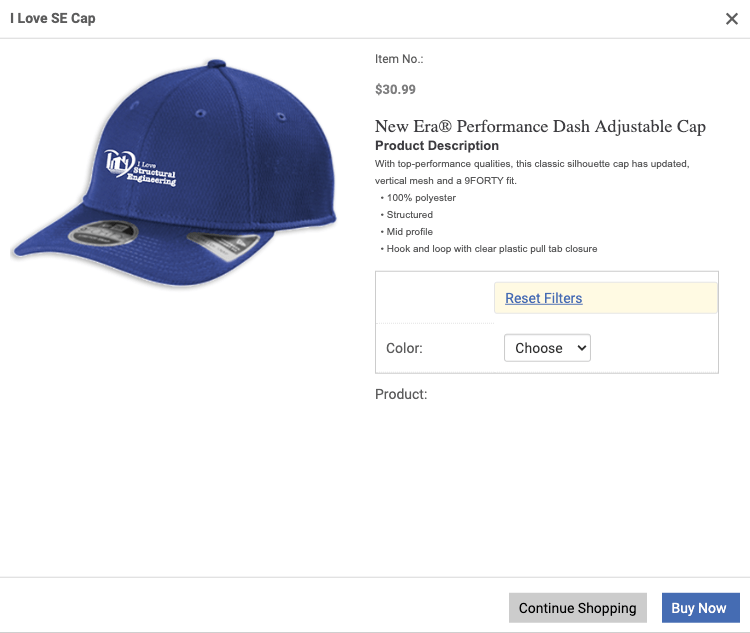
Task: Select the "Structured" bullet text
Action: tap(410, 215)
